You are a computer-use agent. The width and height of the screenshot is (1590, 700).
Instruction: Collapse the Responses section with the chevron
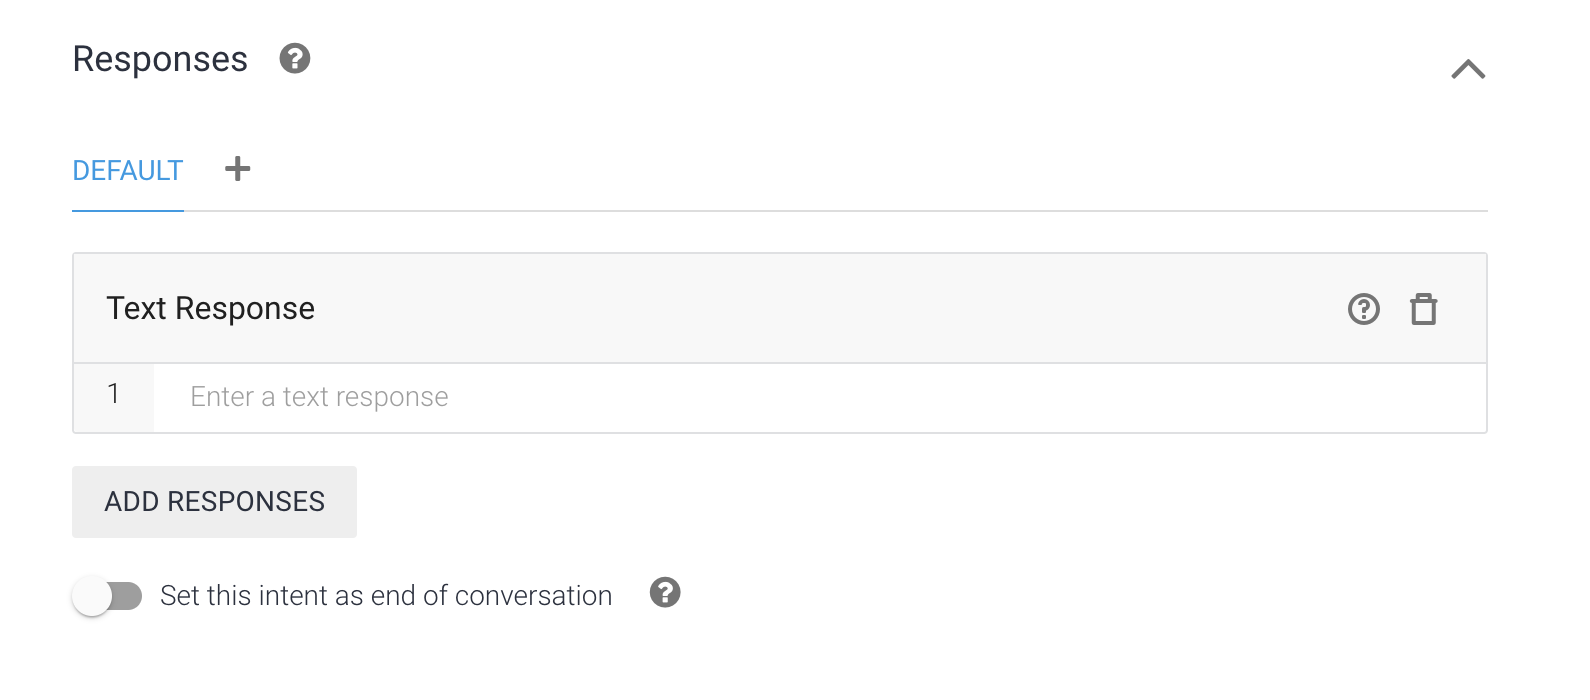[x=1468, y=69]
